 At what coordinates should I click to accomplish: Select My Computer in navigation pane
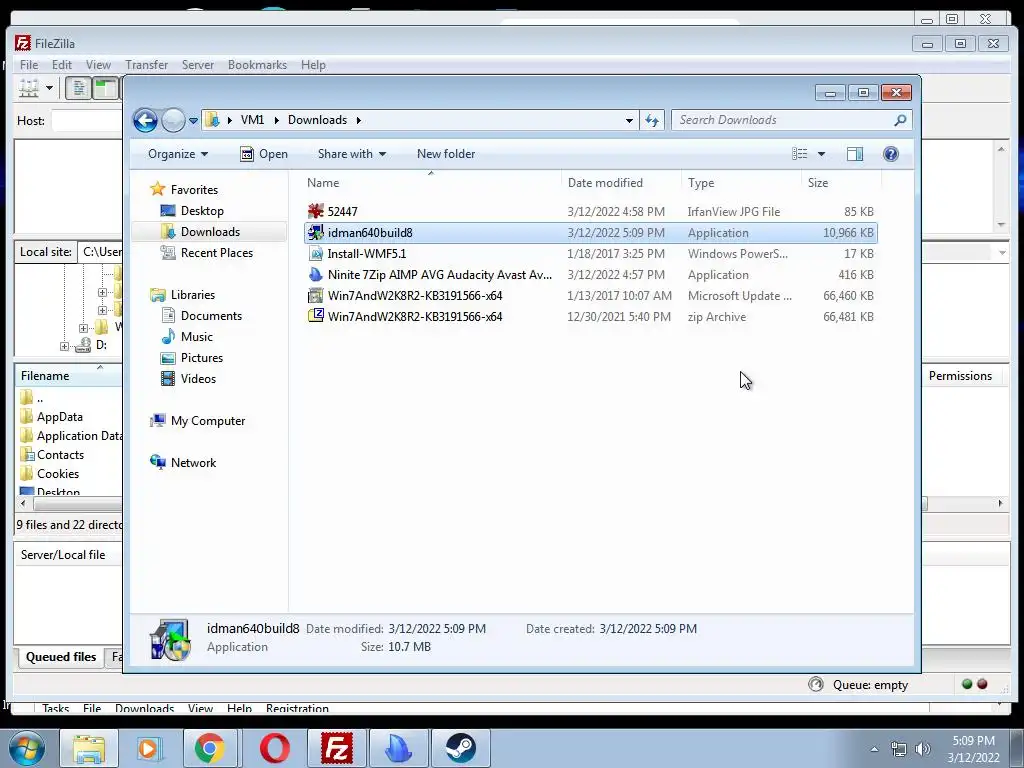[x=208, y=421]
